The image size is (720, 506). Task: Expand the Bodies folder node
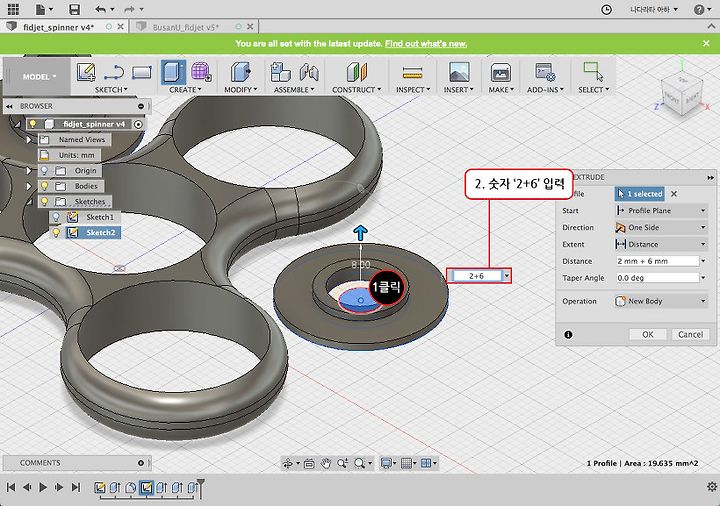point(29,186)
